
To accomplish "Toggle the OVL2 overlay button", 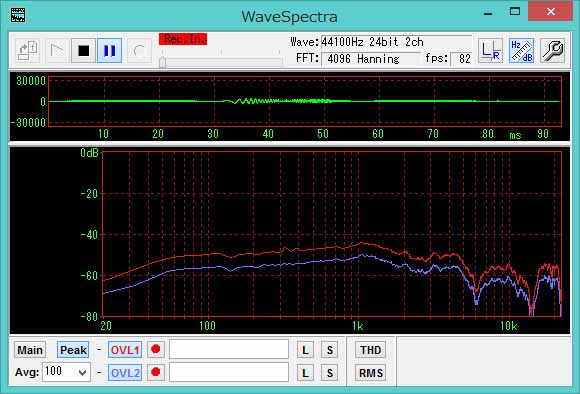I will click(125, 373).
